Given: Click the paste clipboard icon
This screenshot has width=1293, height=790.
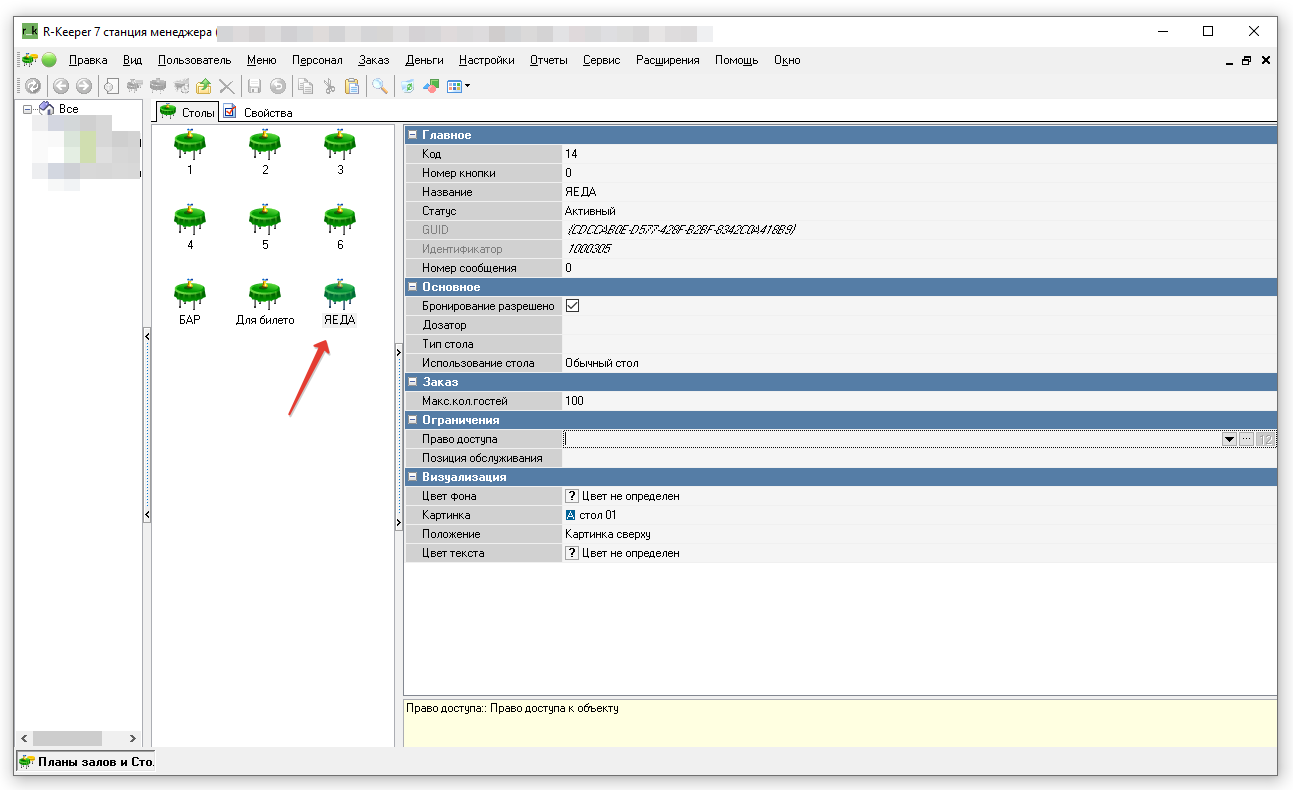Looking at the screenshot, I should point(351,87).
